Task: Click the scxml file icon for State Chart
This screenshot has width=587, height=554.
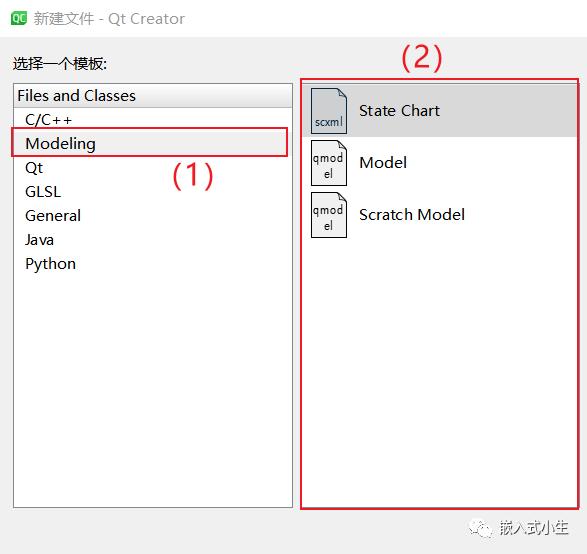Action: pos(329,111)
